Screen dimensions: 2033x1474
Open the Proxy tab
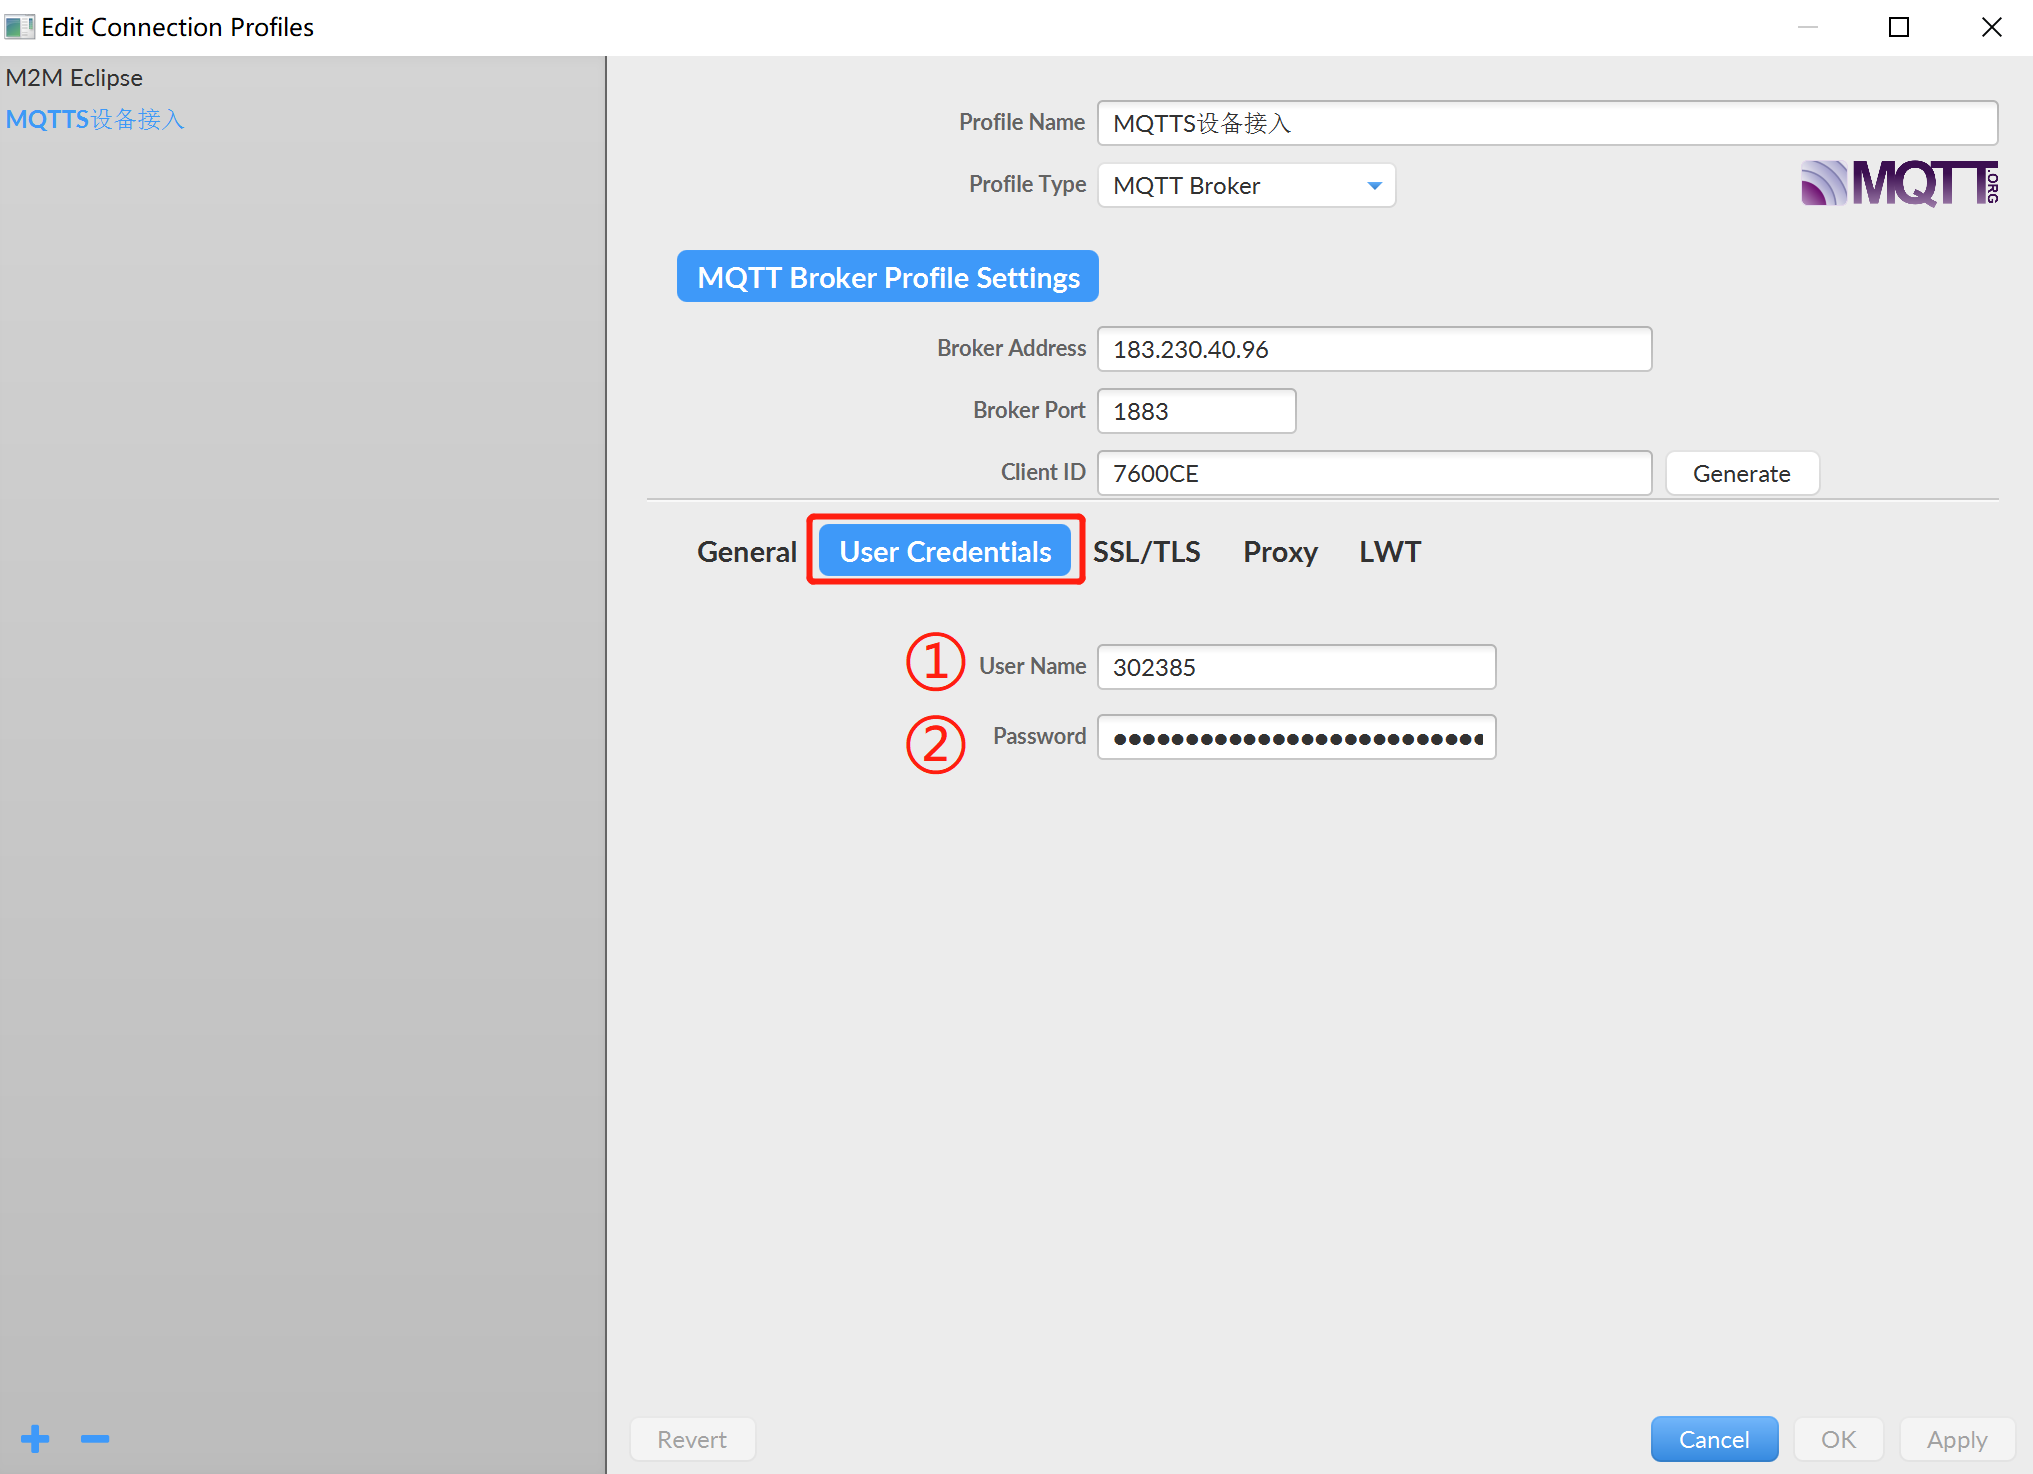pyautogui.click(x=1280, y=551)
